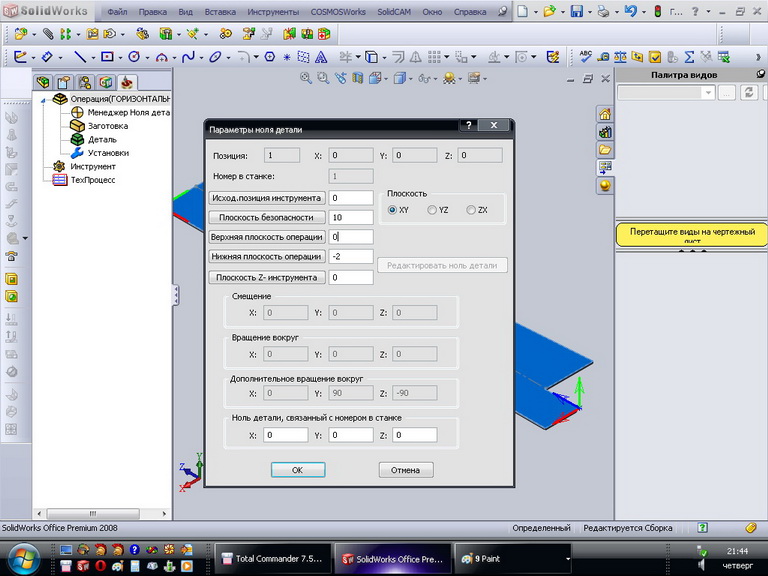Collapse the Операция tree node

43,100
